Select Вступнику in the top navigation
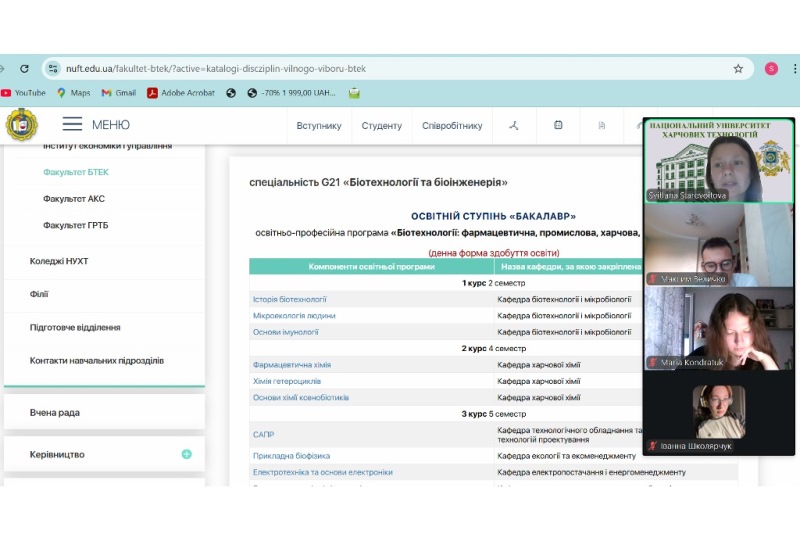 [x=319, y=126]
